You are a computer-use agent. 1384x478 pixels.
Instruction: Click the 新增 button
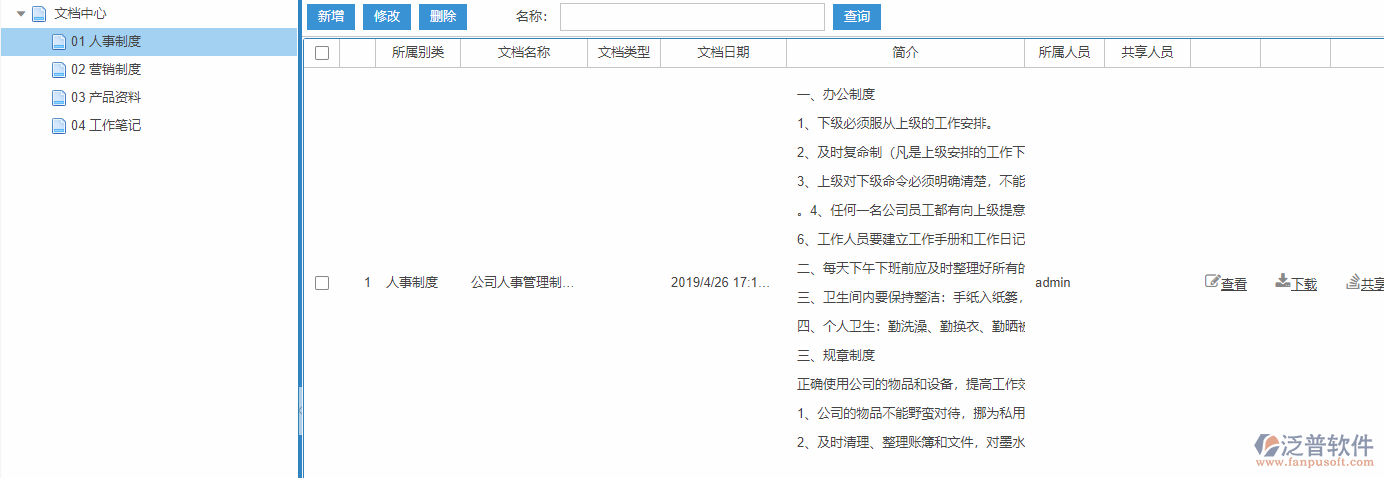[331, 17]
